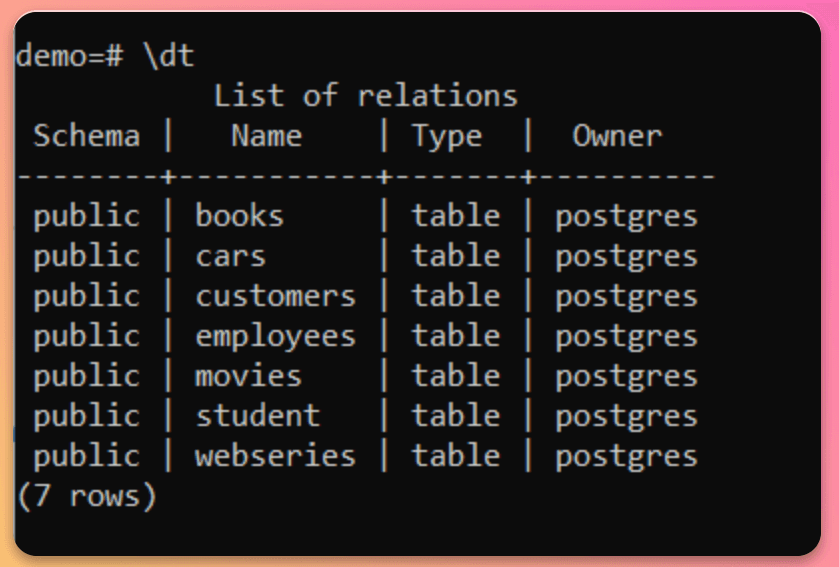Click postgres owner in cars row
The image size is (839, 567).
click(626, 258)
